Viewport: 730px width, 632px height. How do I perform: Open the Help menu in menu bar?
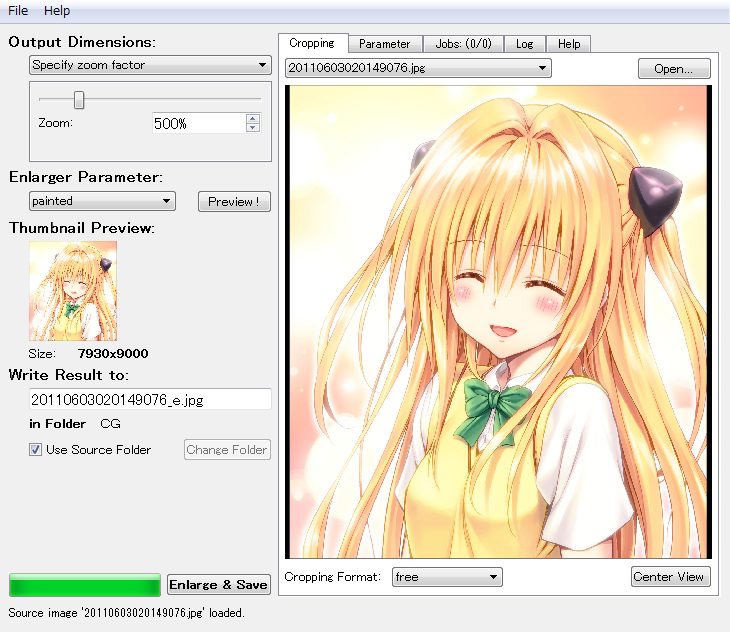click(x=57, y=10)
